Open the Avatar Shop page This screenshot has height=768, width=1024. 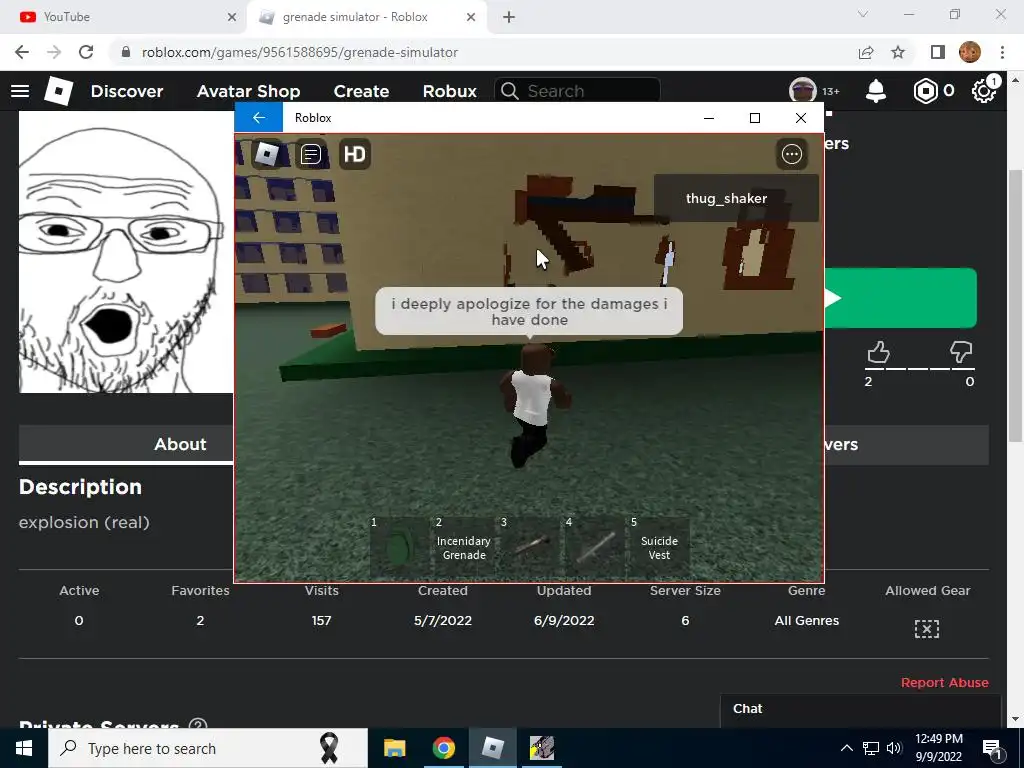point(248,91)
